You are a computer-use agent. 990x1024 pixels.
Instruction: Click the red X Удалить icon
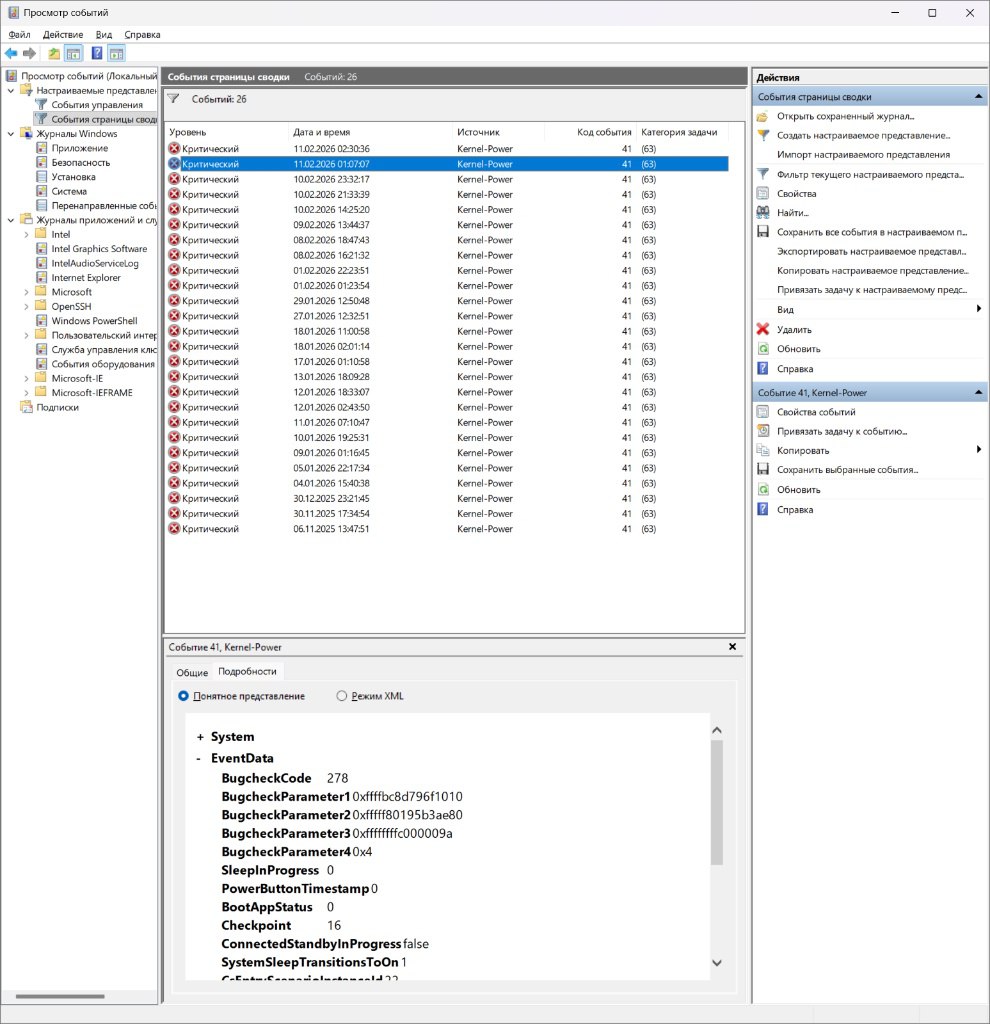pyautogui.click(x=763, y=329)
